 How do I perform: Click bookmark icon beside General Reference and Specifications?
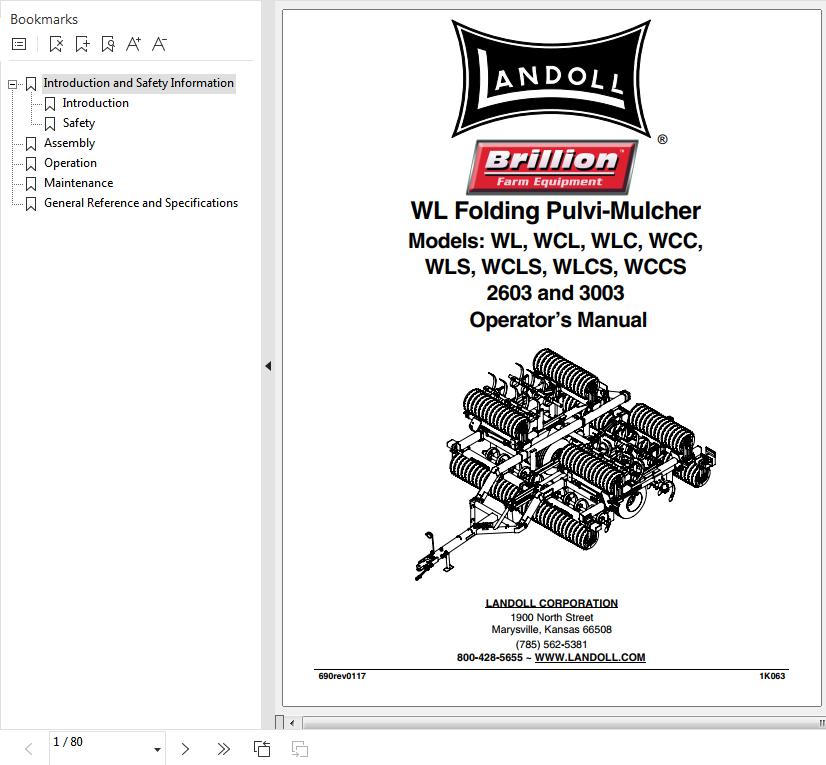point(31,204)
